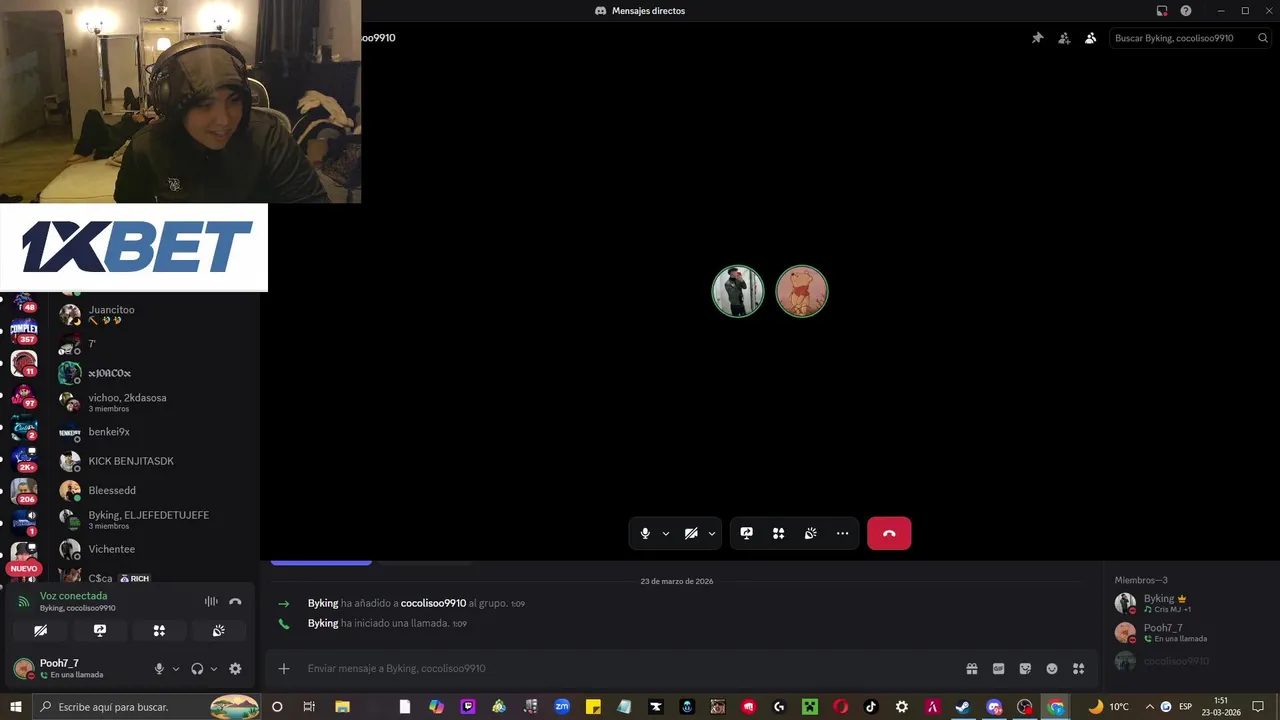Expand input device options beside user mic

(176, 669)
